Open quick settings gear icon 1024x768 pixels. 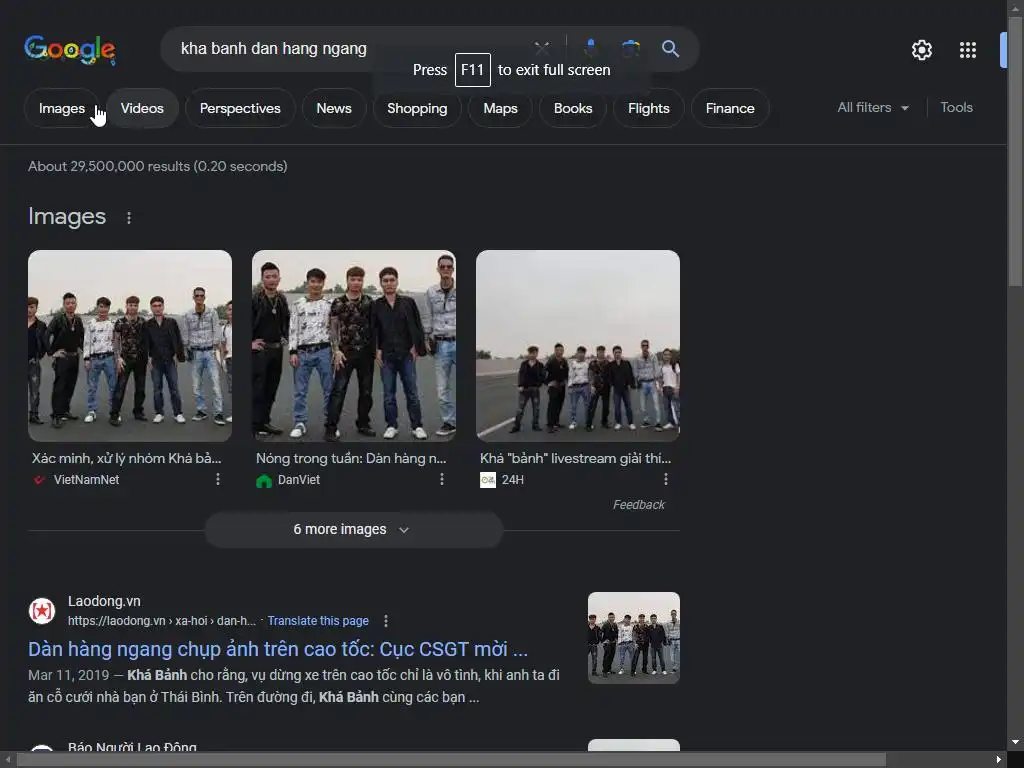[x=921, y=50]
